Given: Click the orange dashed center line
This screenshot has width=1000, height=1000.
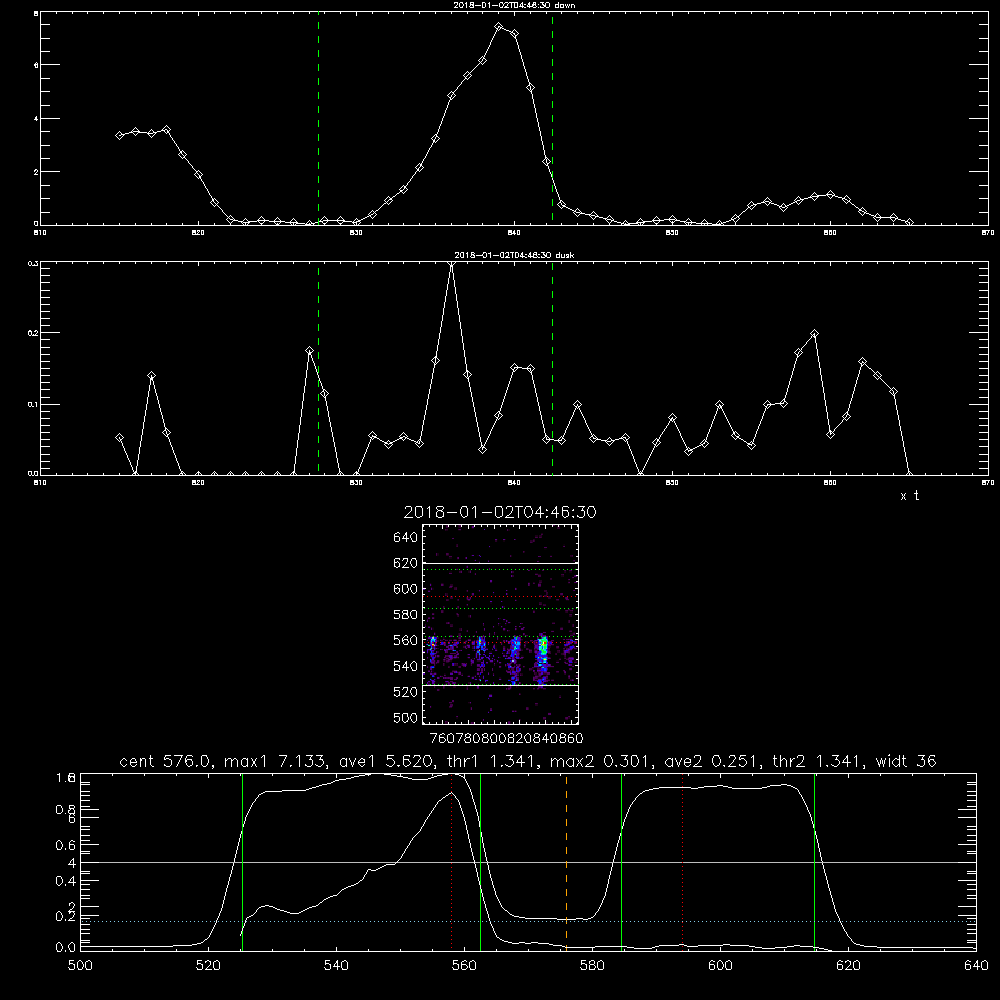Looking at the screenshot, I should (x=566, y=861).
